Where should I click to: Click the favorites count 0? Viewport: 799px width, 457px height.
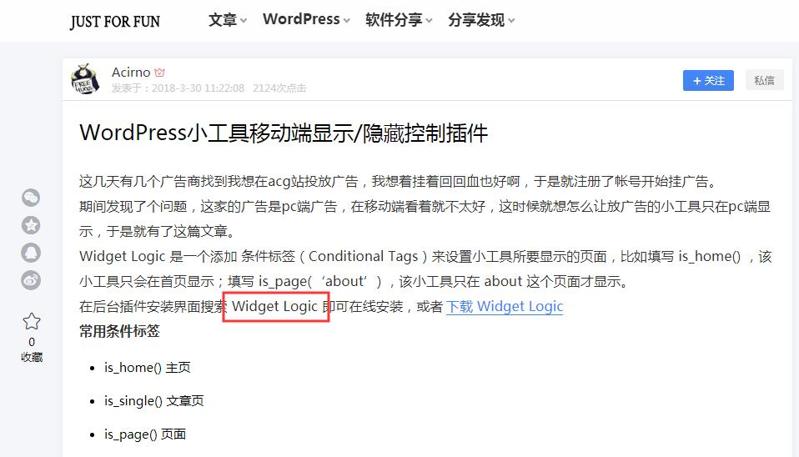(32, 342)
